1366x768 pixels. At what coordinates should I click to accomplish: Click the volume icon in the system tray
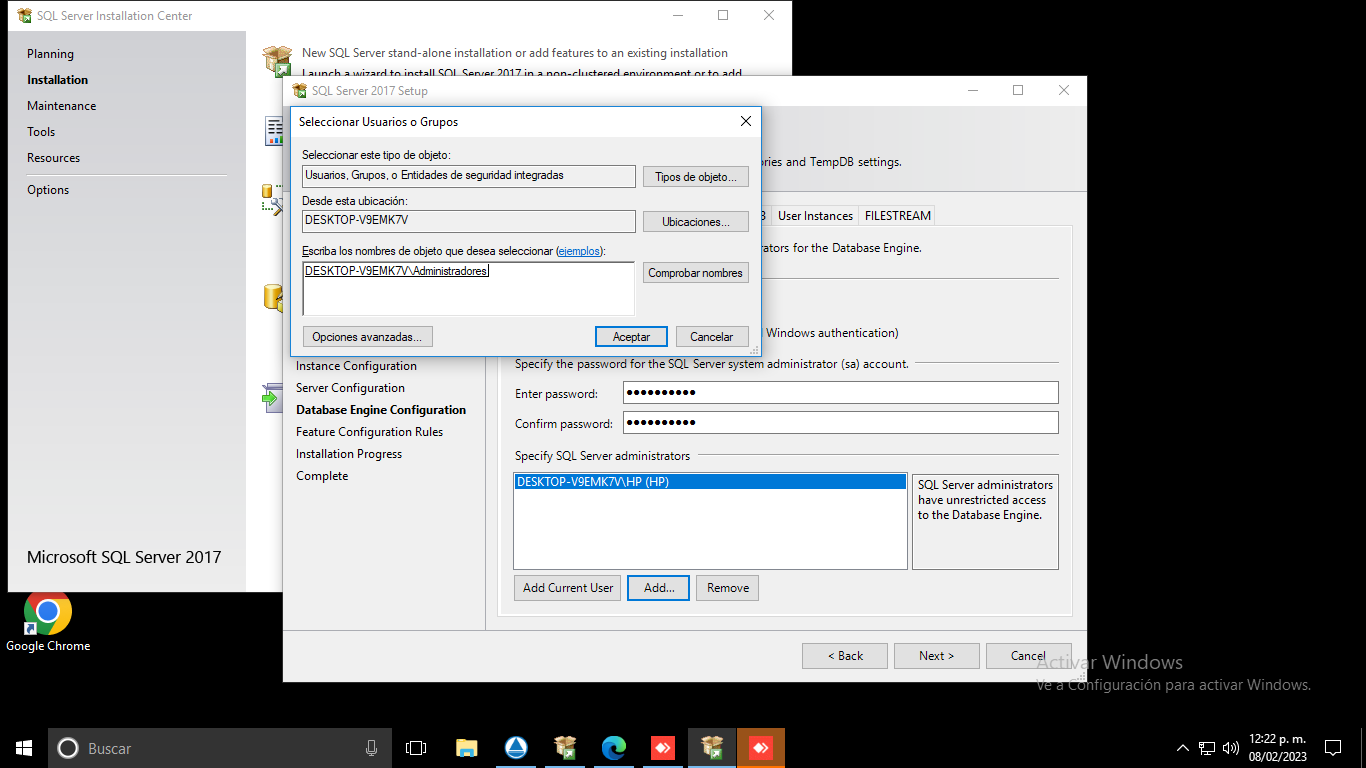point(1231,748)
